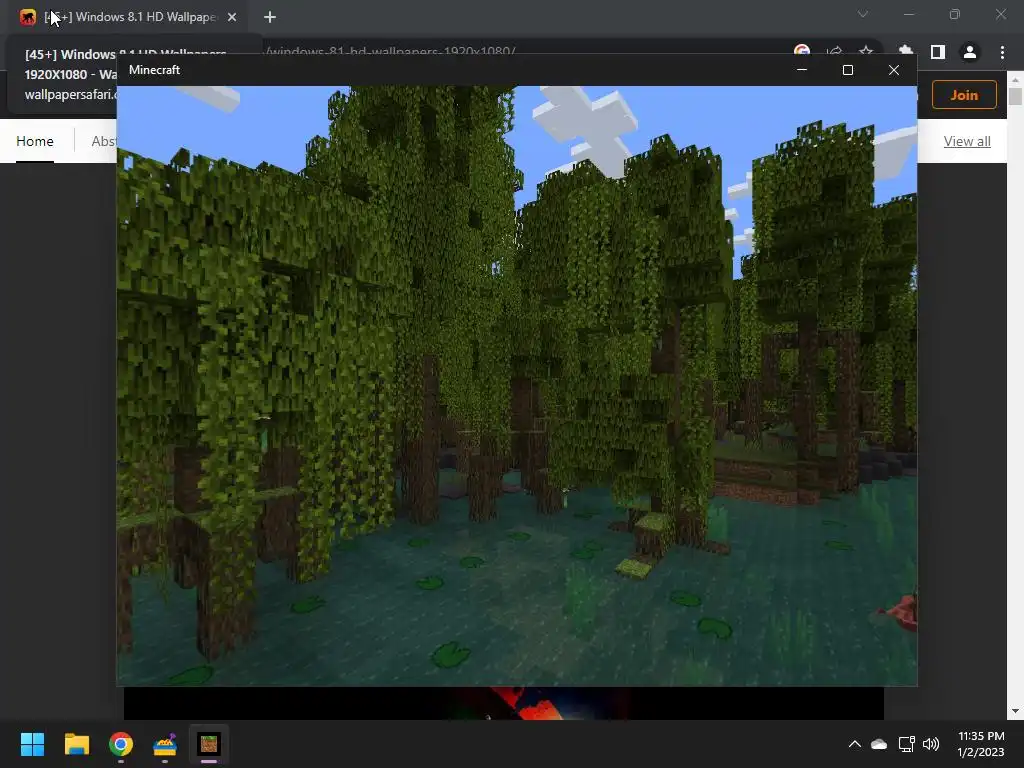Switch to Chrome from the taskbar

121,744
